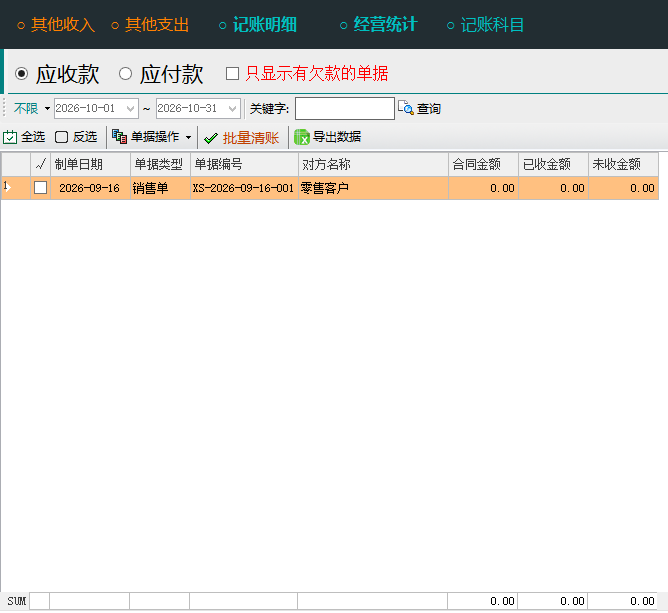Select all rows via 全选 text
Screen dimensions: 668x613
coord(33,137)
